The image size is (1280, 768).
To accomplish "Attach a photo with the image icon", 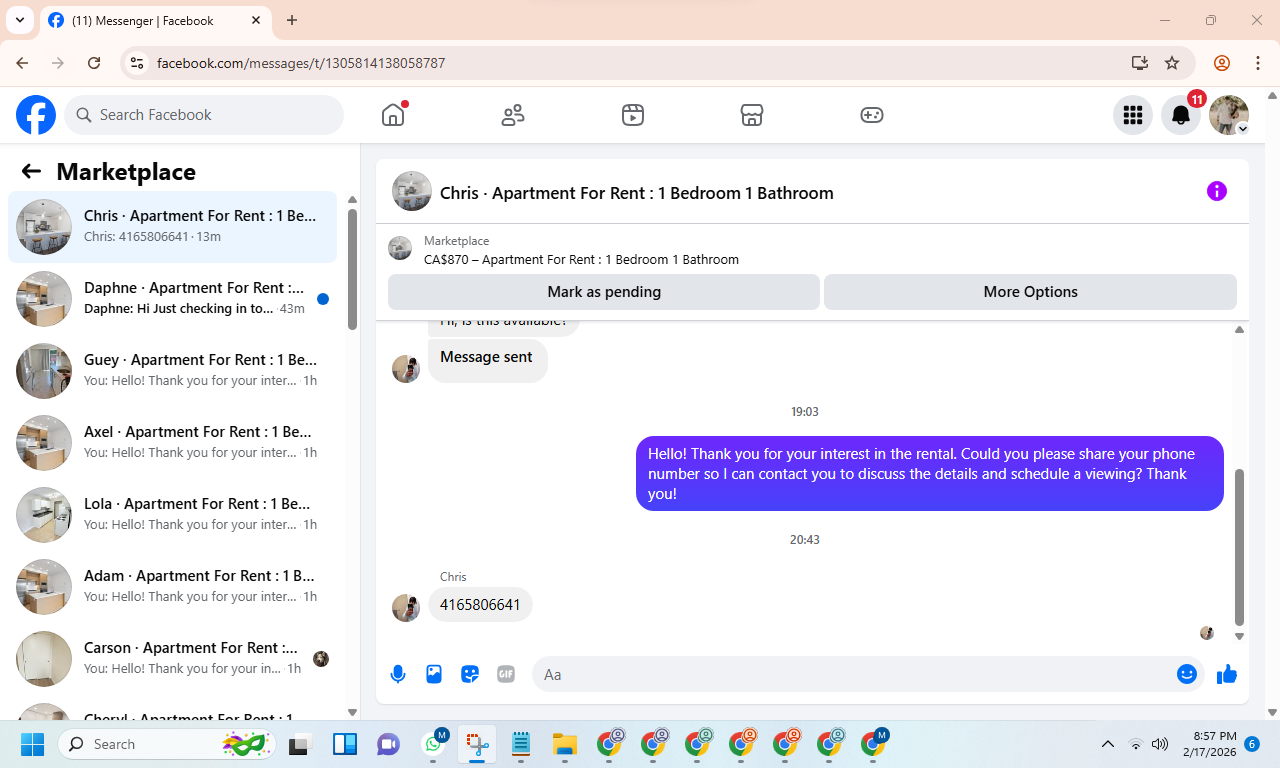I will (434, 674).
